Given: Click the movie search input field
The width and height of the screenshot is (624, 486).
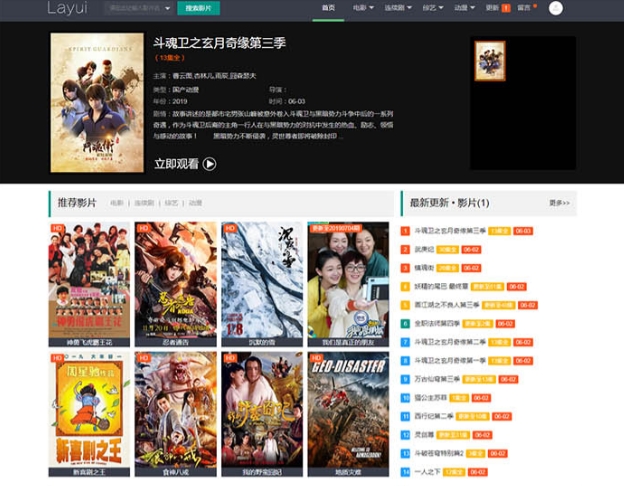Looking at the screenshot, I should [x=134, y=8].
